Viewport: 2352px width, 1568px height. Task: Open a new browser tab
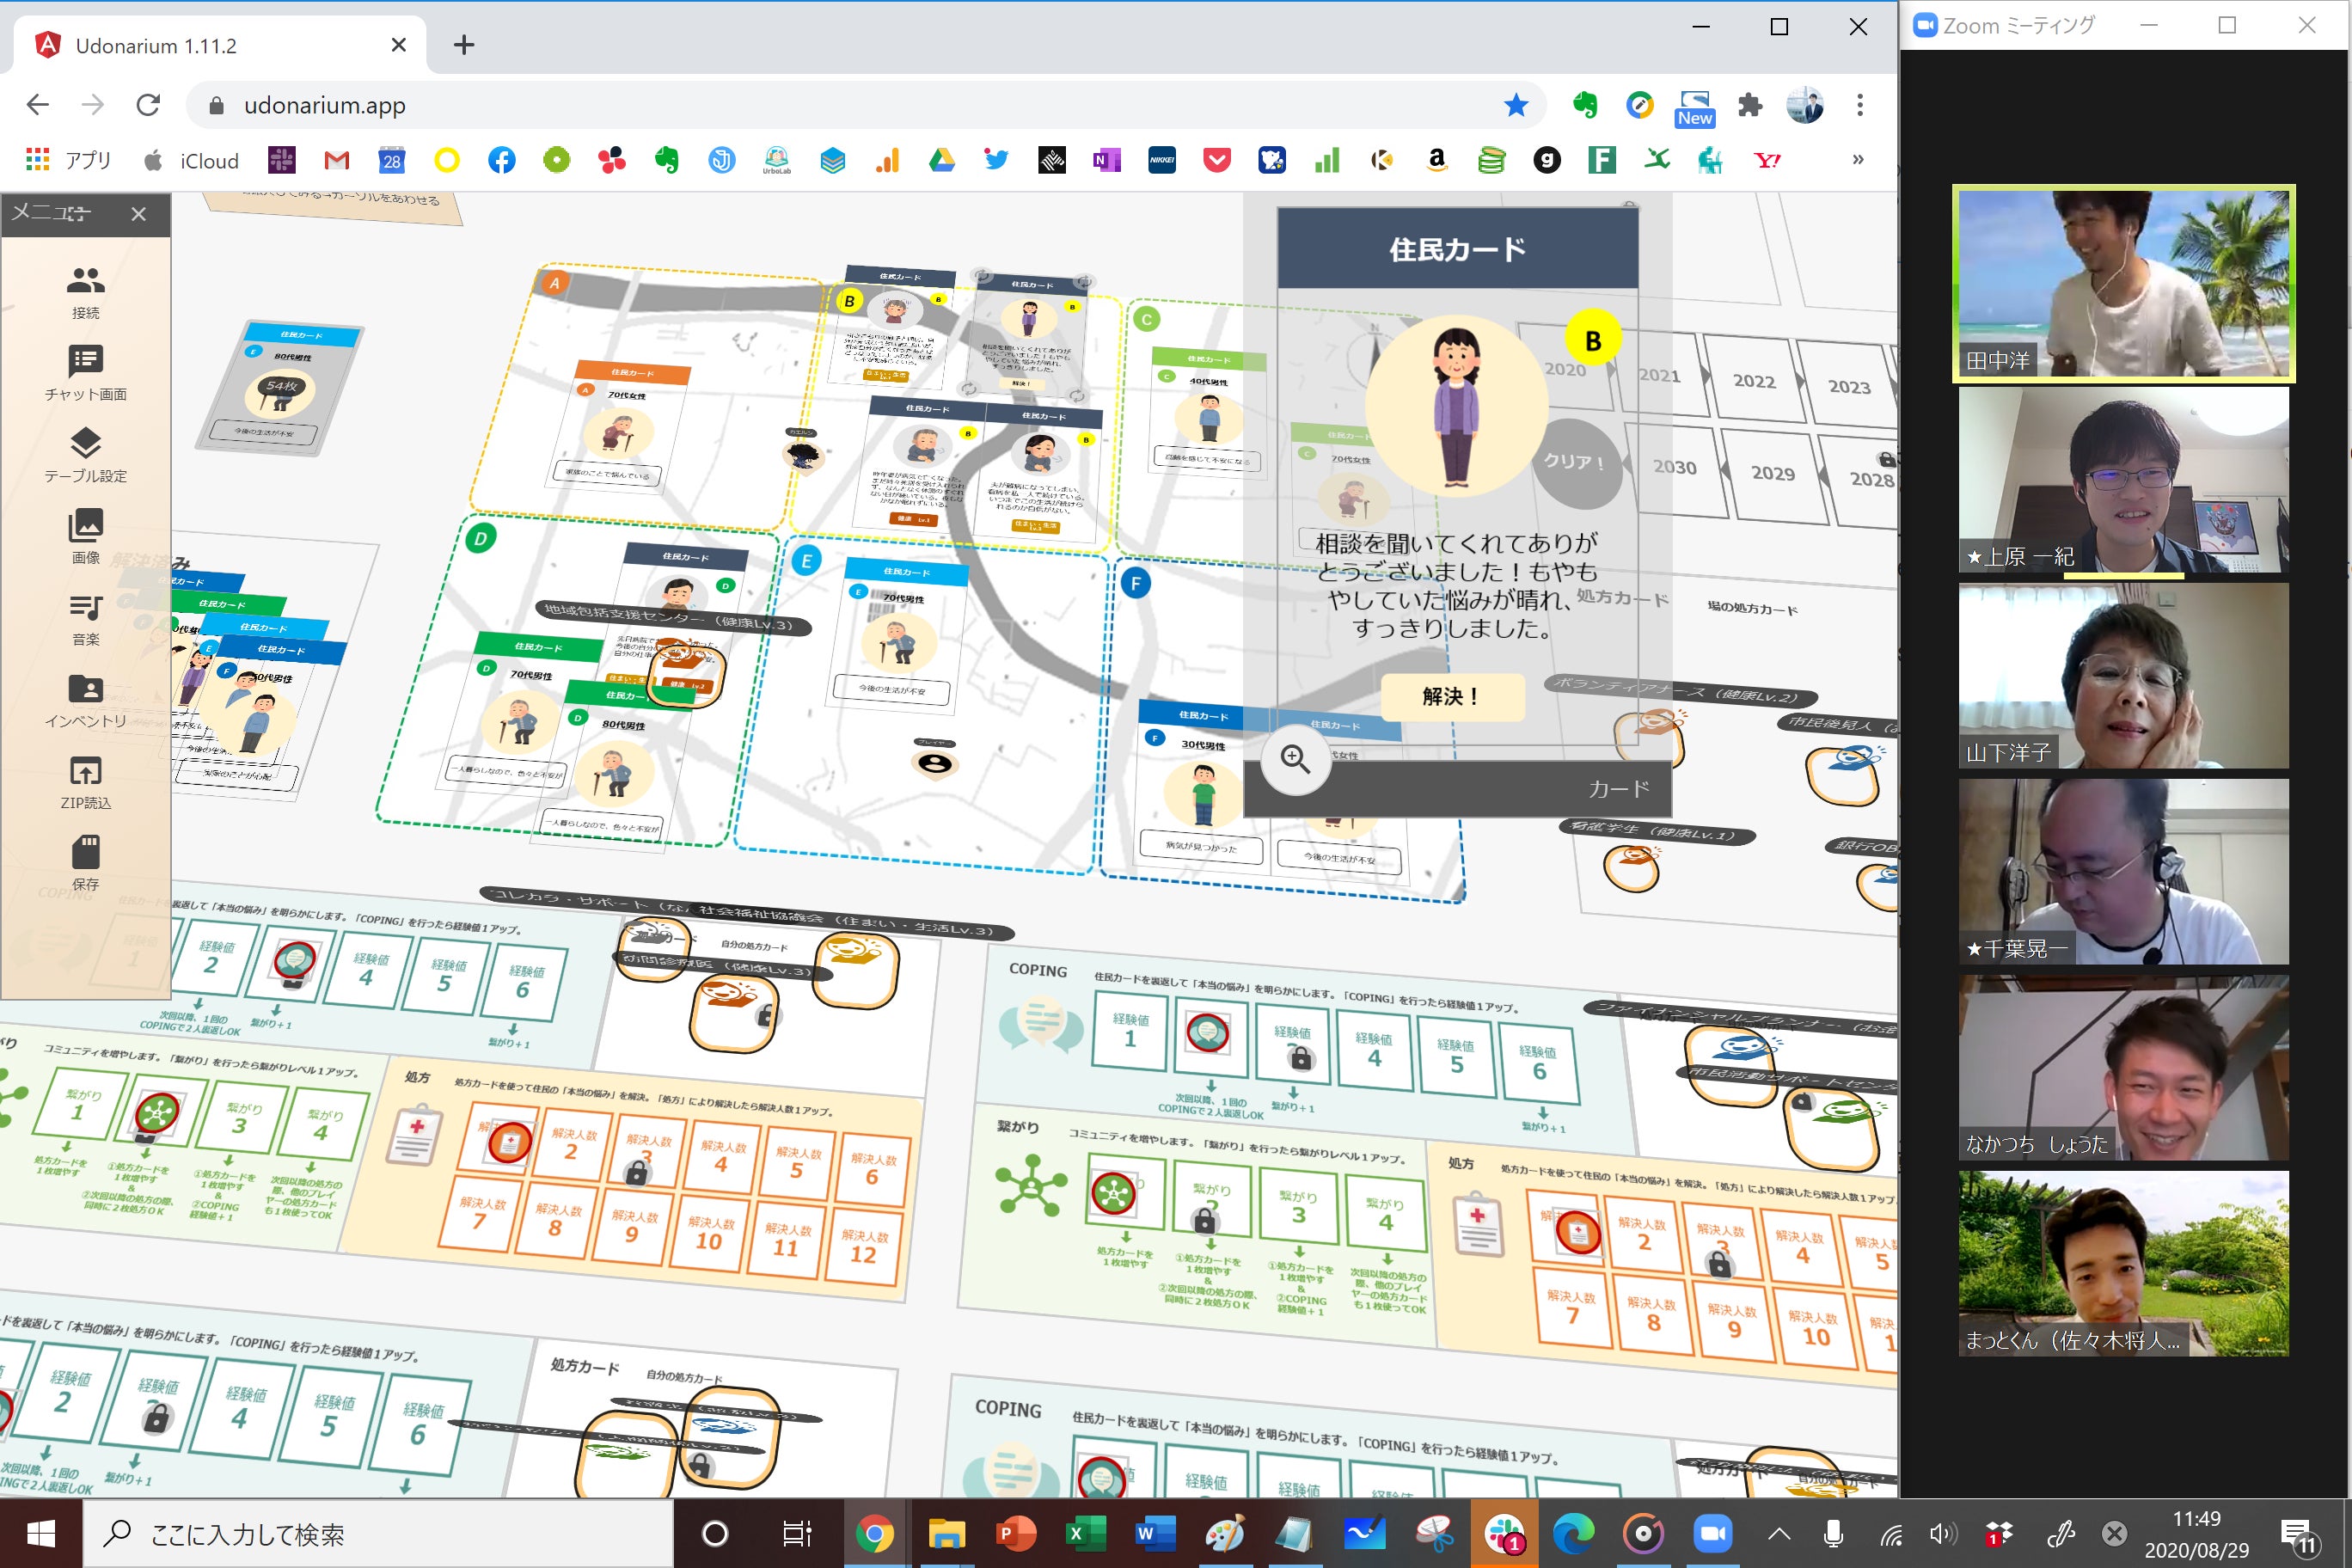pos(464,45)
